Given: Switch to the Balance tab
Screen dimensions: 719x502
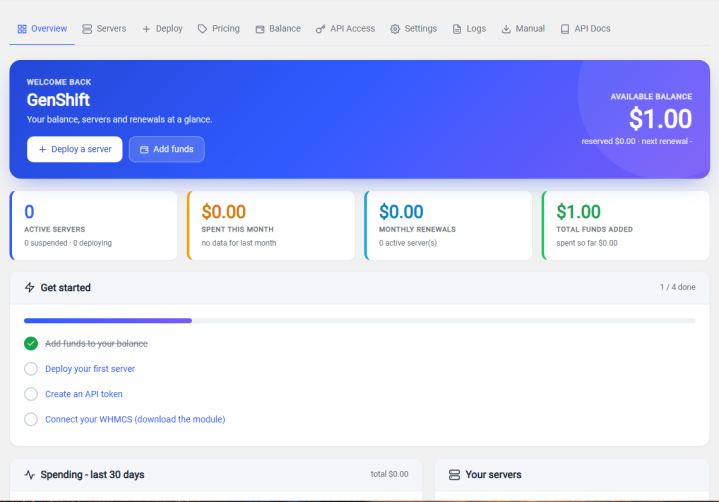Looking at the screenshot, I should coord(278,29).
